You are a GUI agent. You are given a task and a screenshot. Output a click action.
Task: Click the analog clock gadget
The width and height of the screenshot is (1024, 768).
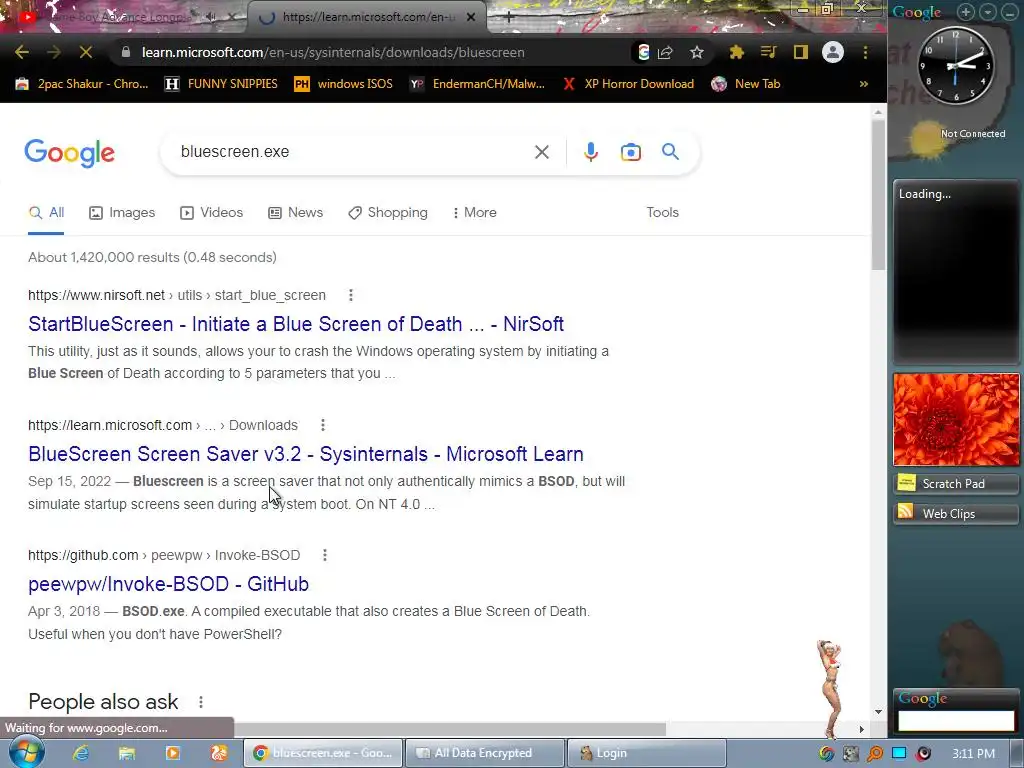click(x=955, y=65)
